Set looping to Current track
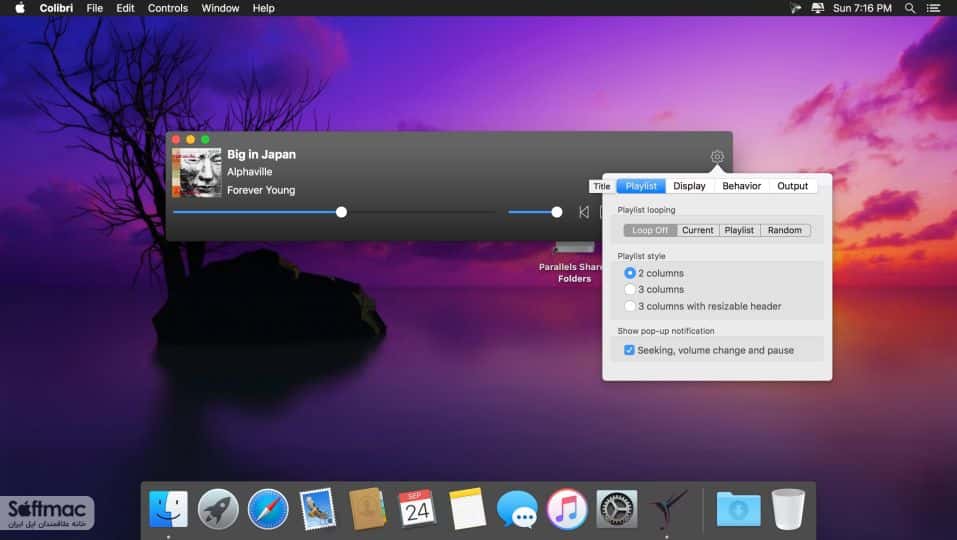 pos(698,230)
